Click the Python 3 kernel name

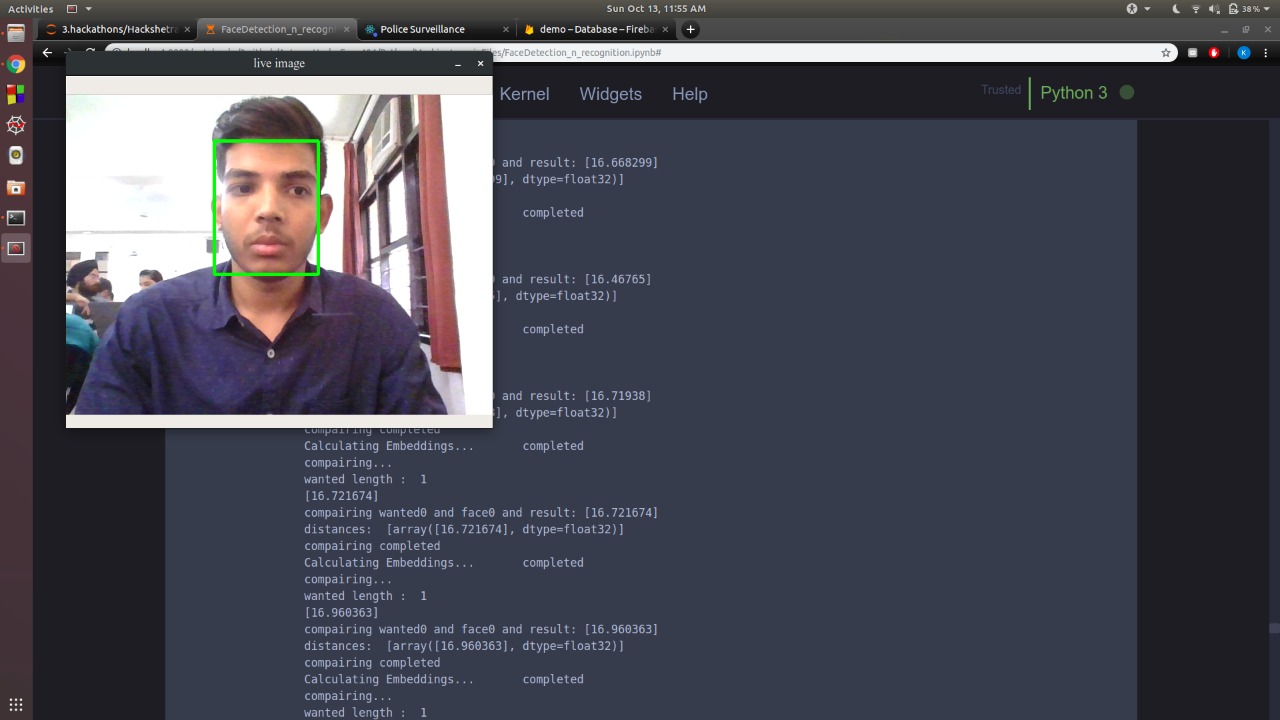tap(1074, 93)
